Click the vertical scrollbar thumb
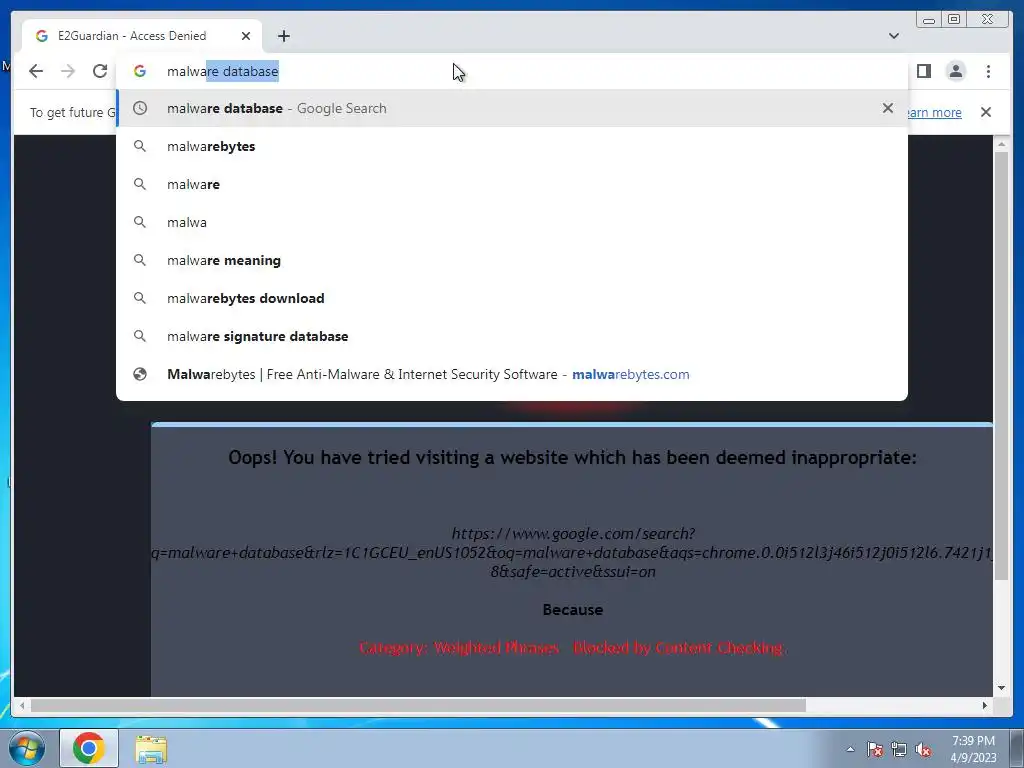The width and height of the screenshot is (1024, 768). point(1001,365)
